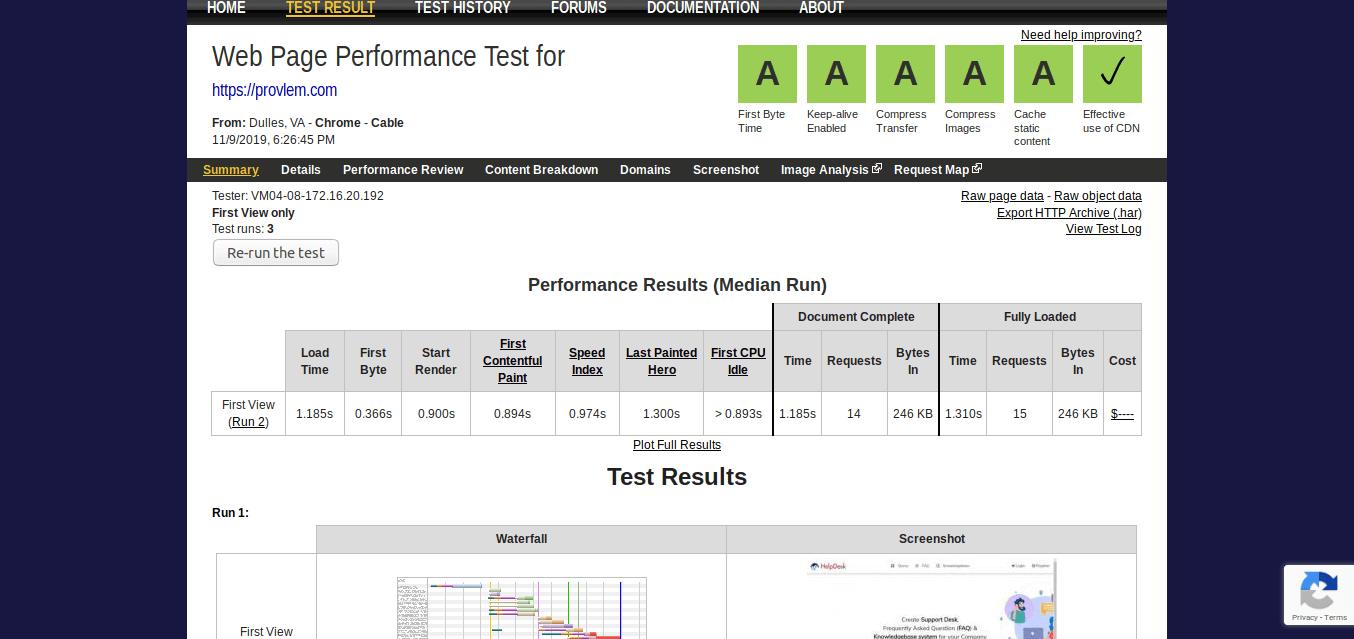Click the $---- cost link
1354x639 pixels.
1122,414
